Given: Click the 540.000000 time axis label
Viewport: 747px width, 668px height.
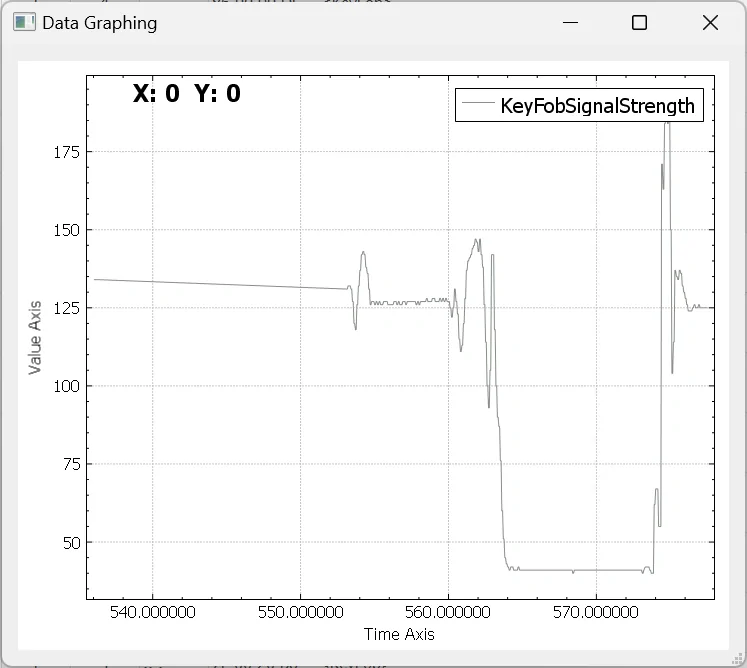Looking at the screenshot, I should tap(152, 612).
